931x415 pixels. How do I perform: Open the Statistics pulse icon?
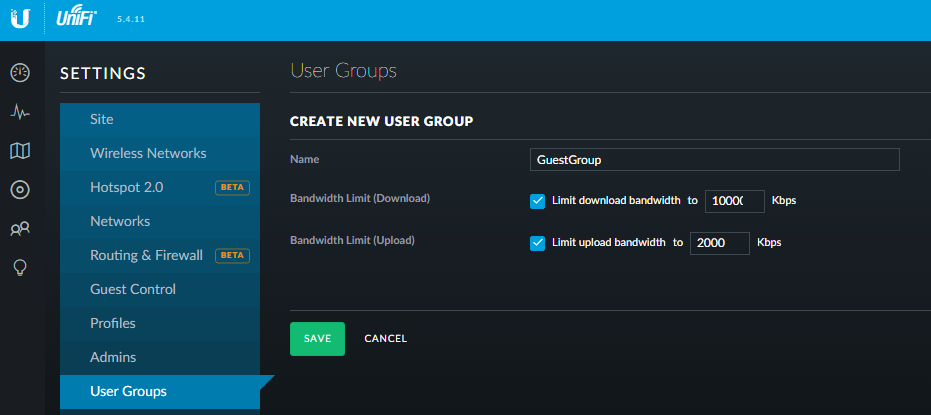(20, 112)
